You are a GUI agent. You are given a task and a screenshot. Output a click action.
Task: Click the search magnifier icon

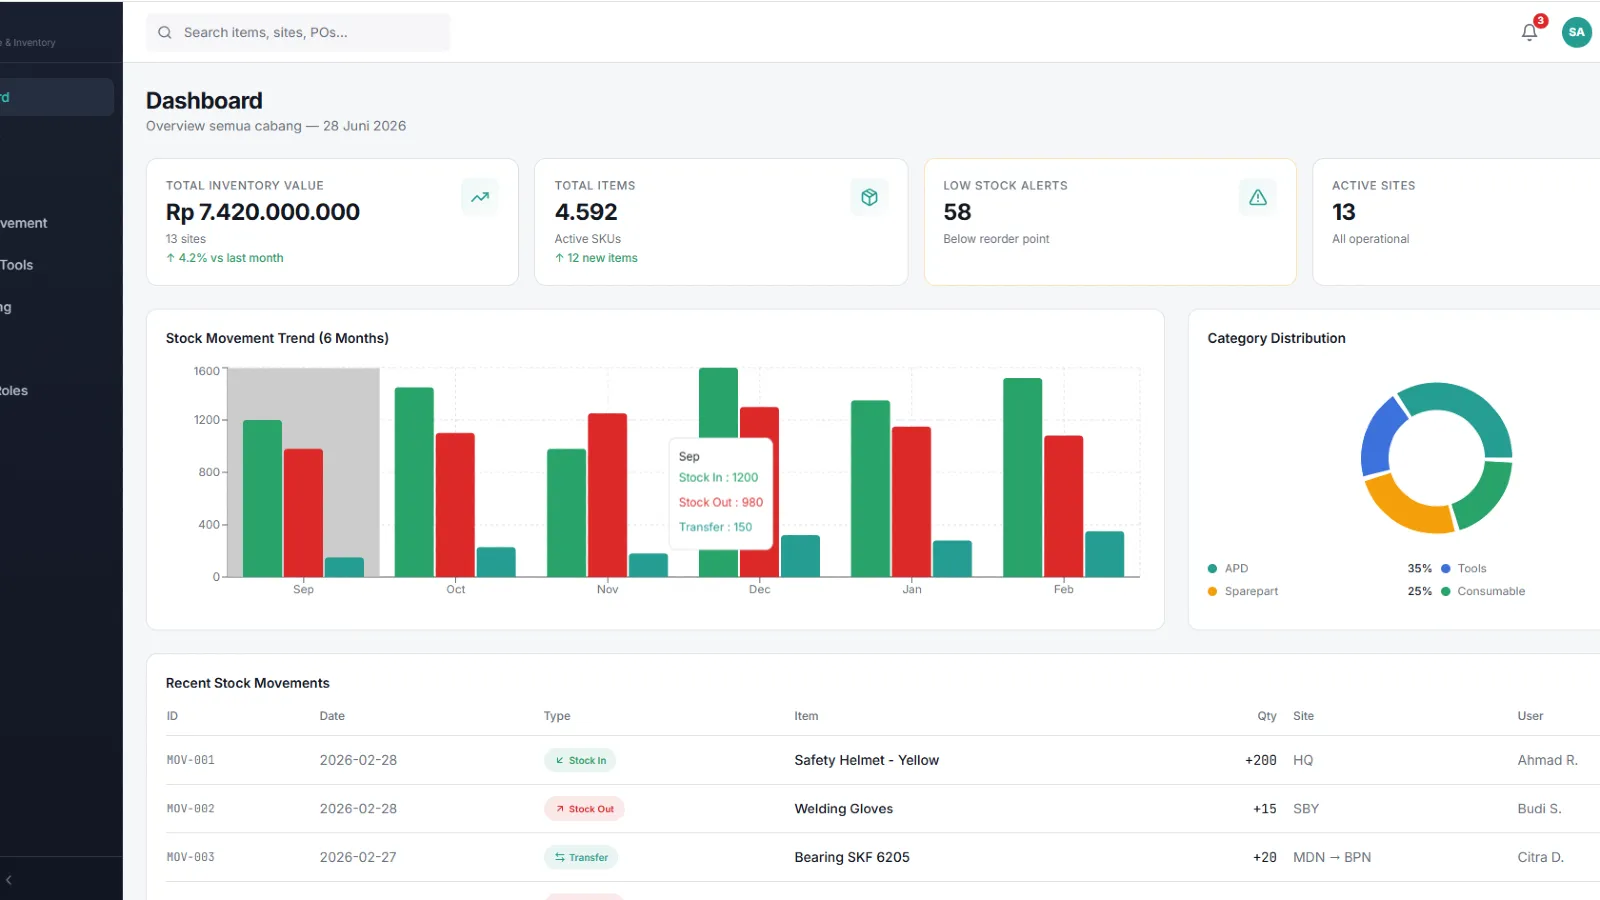point(165,32)
